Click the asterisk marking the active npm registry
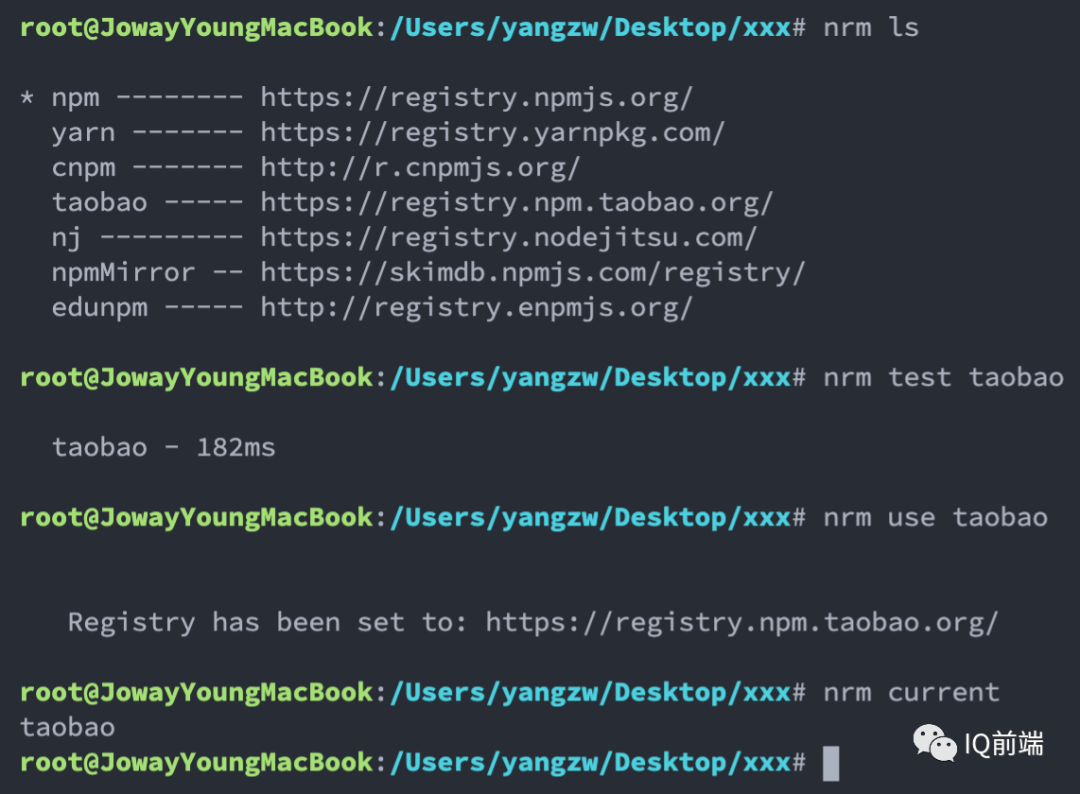Image resolution: width=1080 pixels, height=794 pixels. click(x=26, y=97)
